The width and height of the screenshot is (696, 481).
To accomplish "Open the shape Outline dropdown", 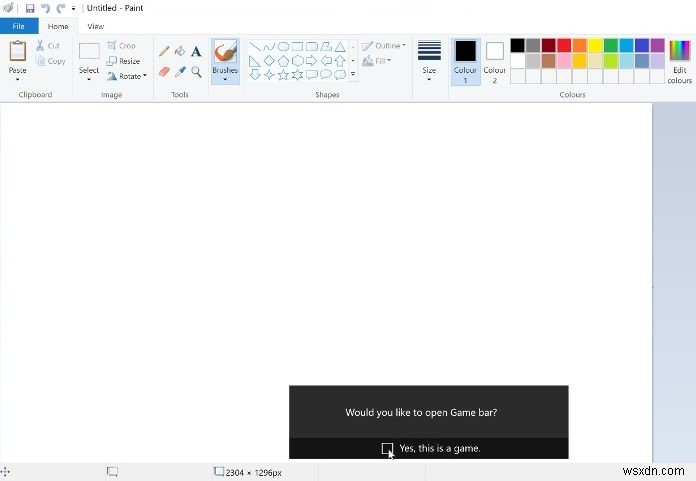I will coord(384,45).
